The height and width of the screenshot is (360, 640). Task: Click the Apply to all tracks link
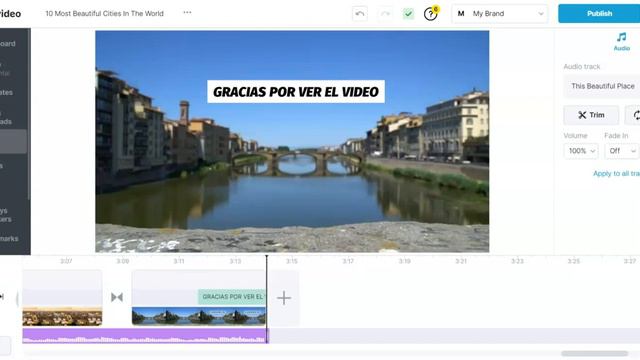click(616, 173)
